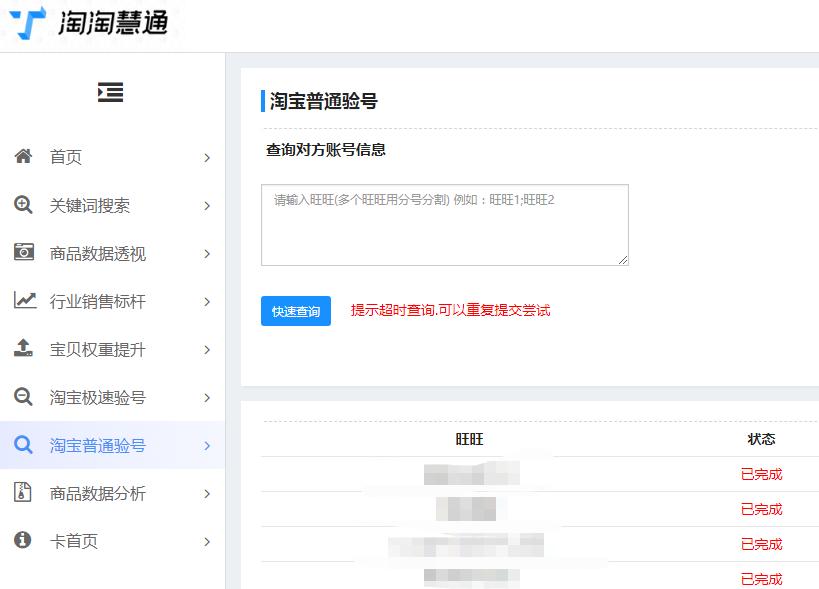Click the thermometer icon for 商品数据分析
This screenshot has height=589, width=819.
(24, 493)
